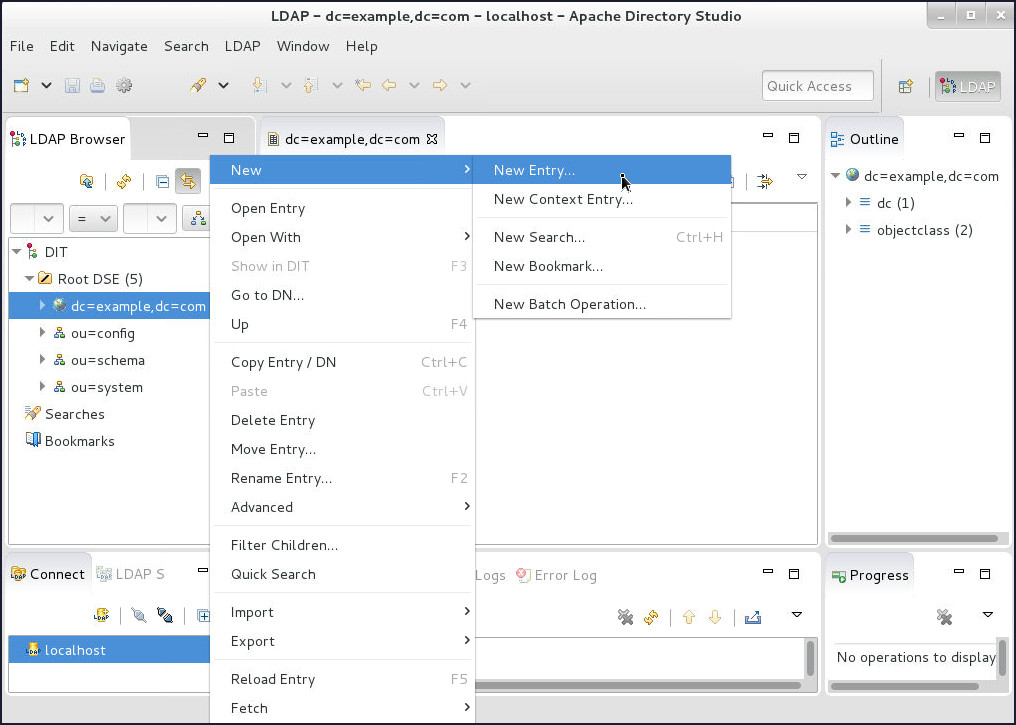This screenshot has height=725, width=1016.
Task: Click Close Connection icon in Connections view
Action: tap(165, 616)
